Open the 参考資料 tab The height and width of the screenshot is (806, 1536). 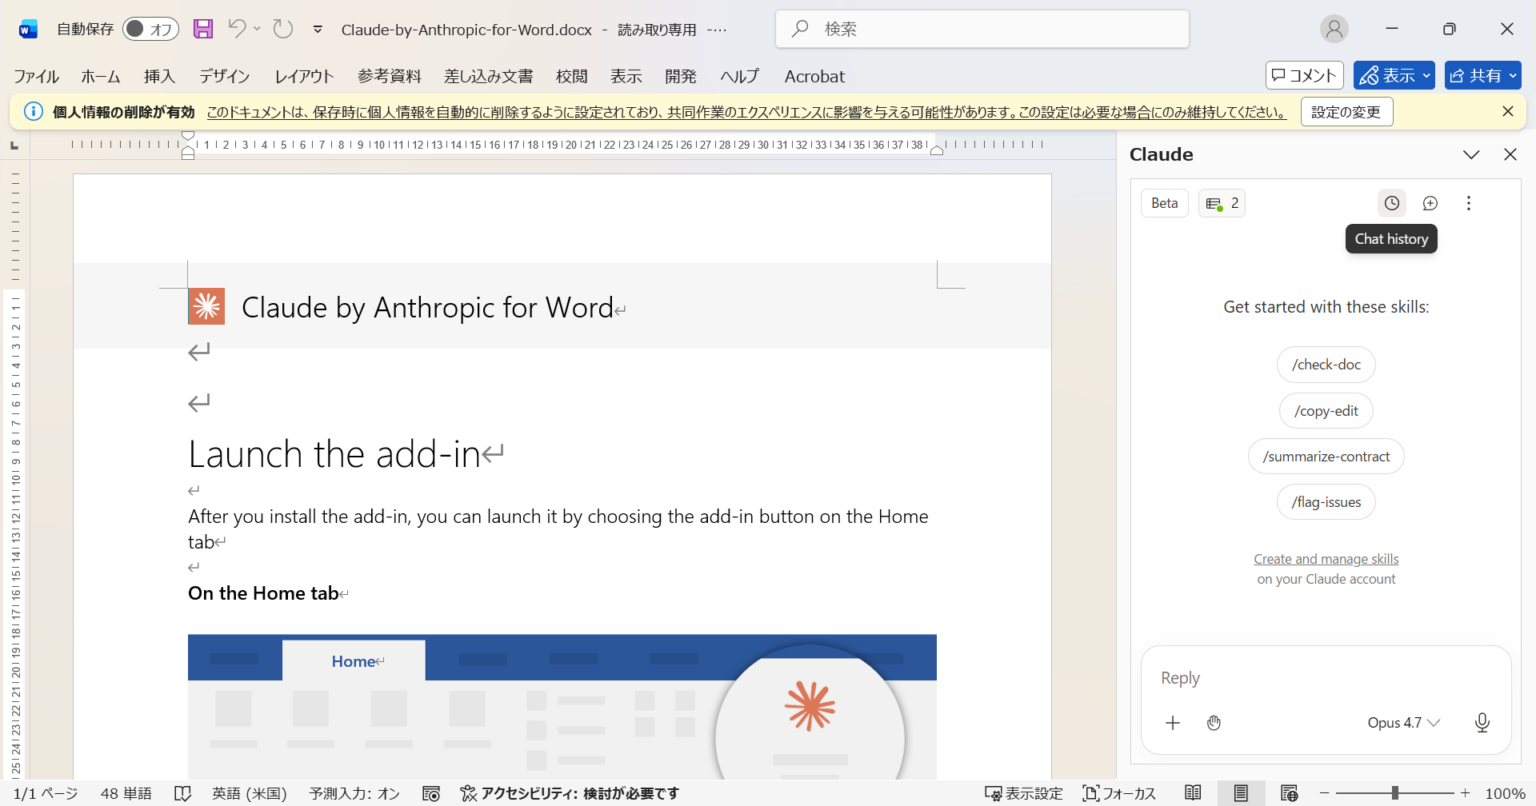[390, 76]
